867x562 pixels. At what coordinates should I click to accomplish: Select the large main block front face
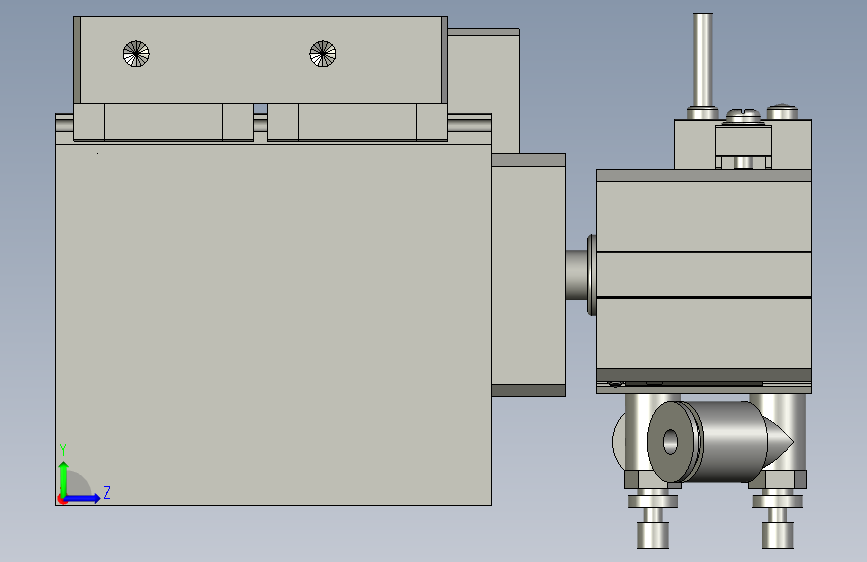[x=273, y=325]
